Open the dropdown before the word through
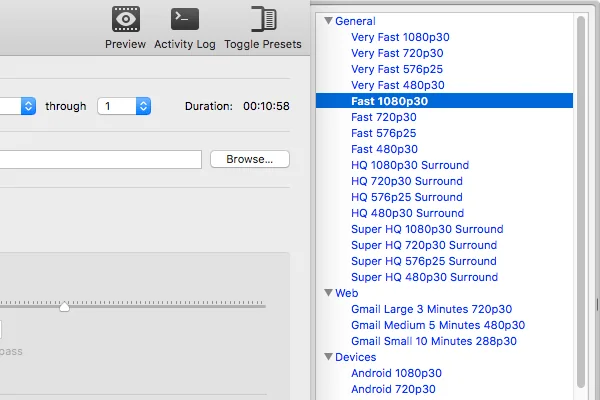Viewport: 600px width, 400px height. click(18, 106)
